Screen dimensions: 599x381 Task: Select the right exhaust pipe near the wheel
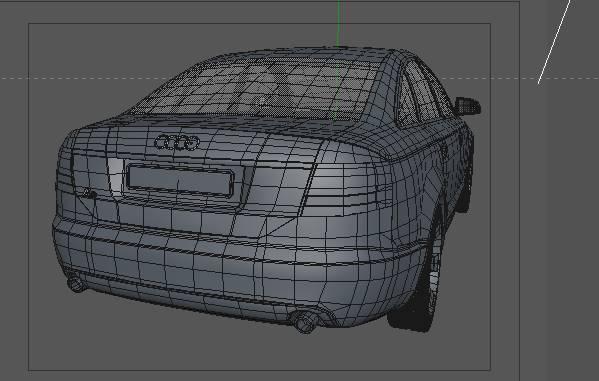pos(305,322)
